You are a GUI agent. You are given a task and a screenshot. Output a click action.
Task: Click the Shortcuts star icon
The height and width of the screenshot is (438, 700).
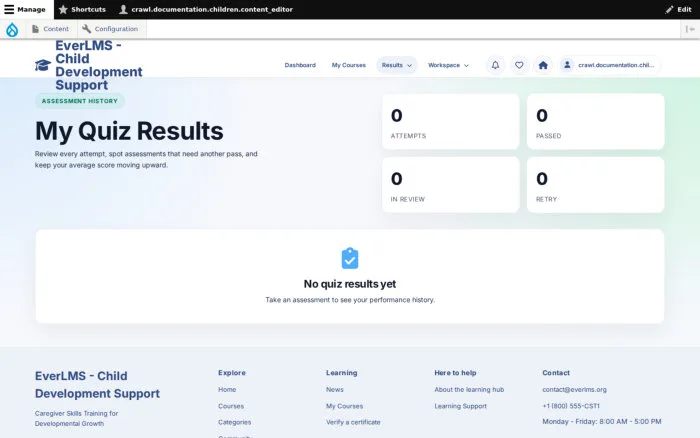click(x=63, y=9)
